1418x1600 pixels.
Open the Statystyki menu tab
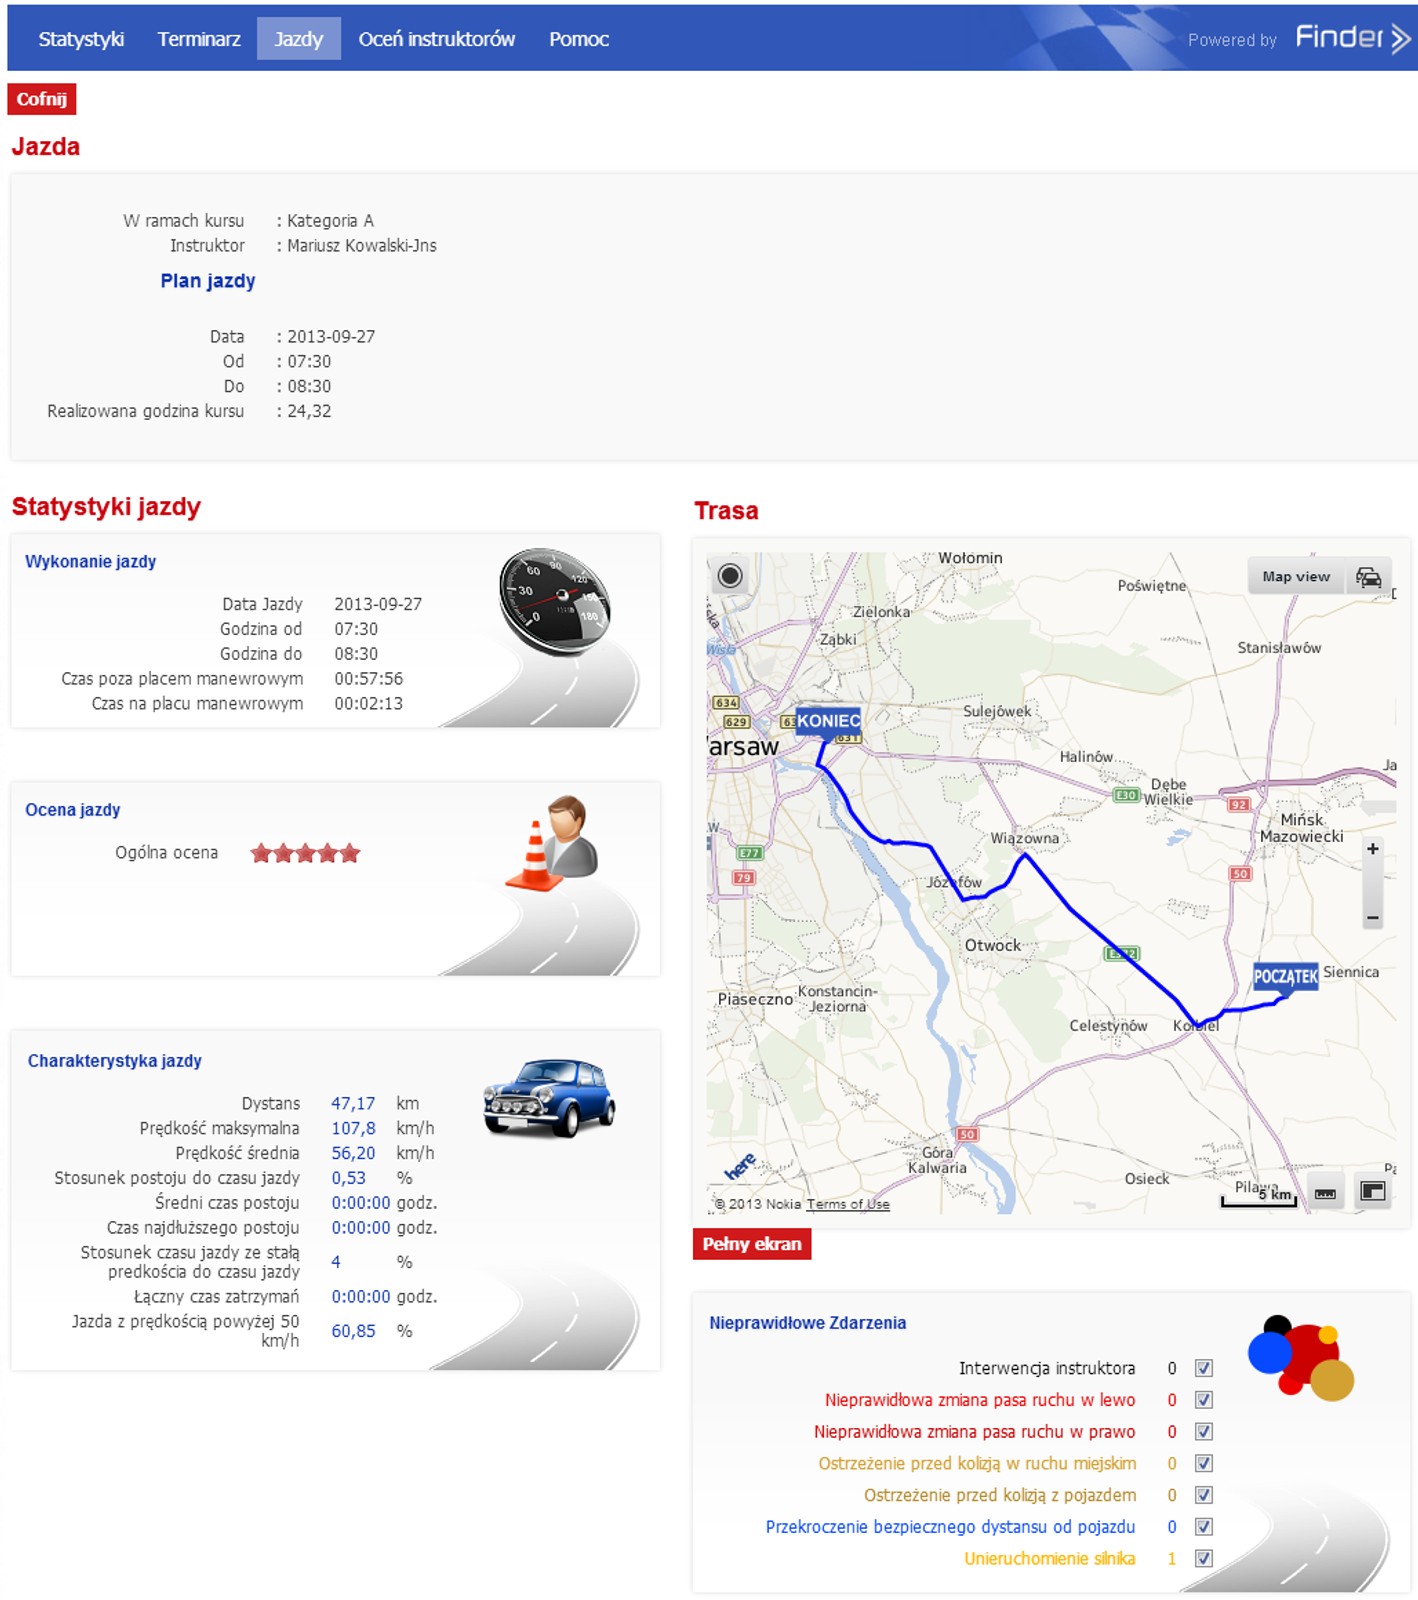81,39
